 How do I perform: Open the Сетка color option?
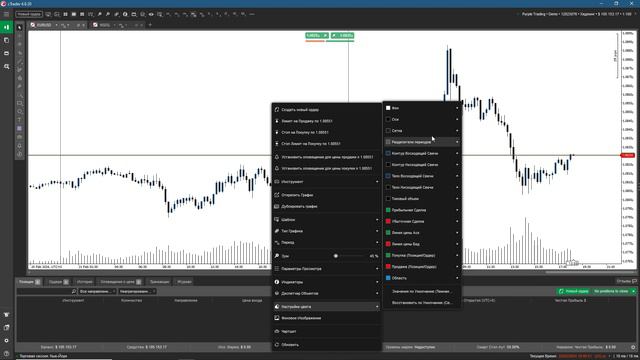(x=422, y=131)
